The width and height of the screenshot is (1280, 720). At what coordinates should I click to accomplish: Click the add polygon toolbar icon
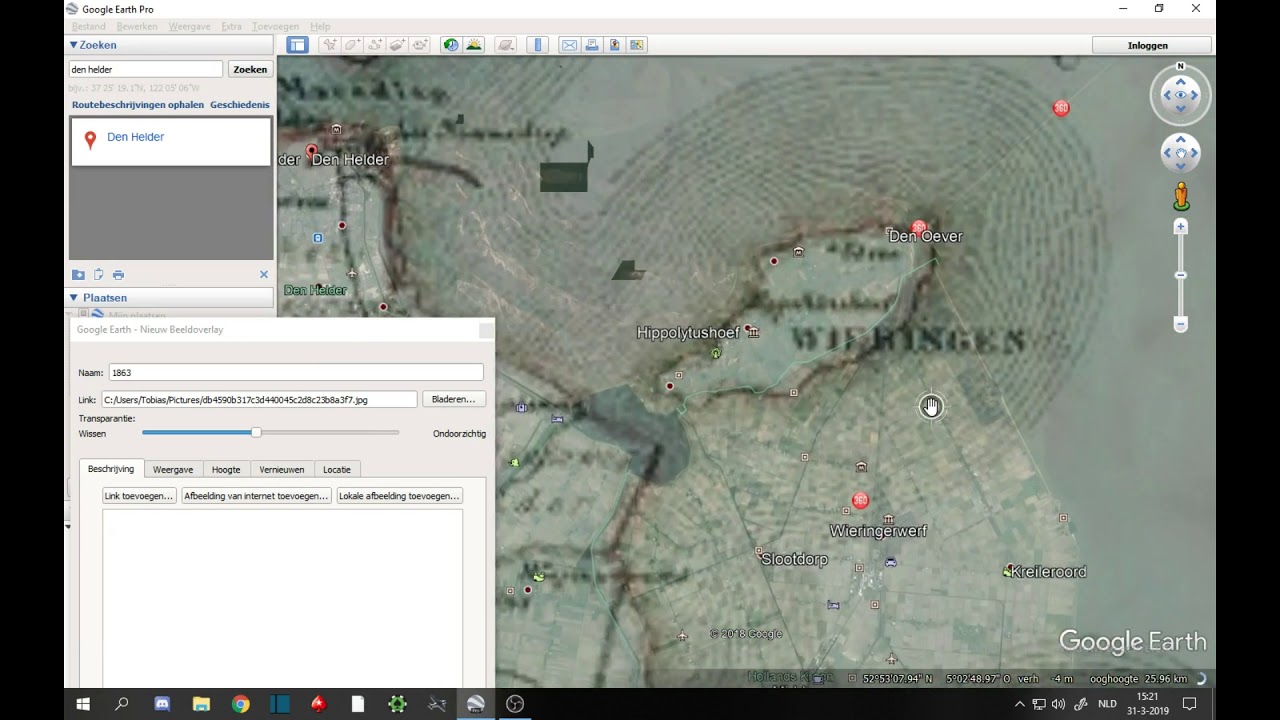click(x=352, y=45)
